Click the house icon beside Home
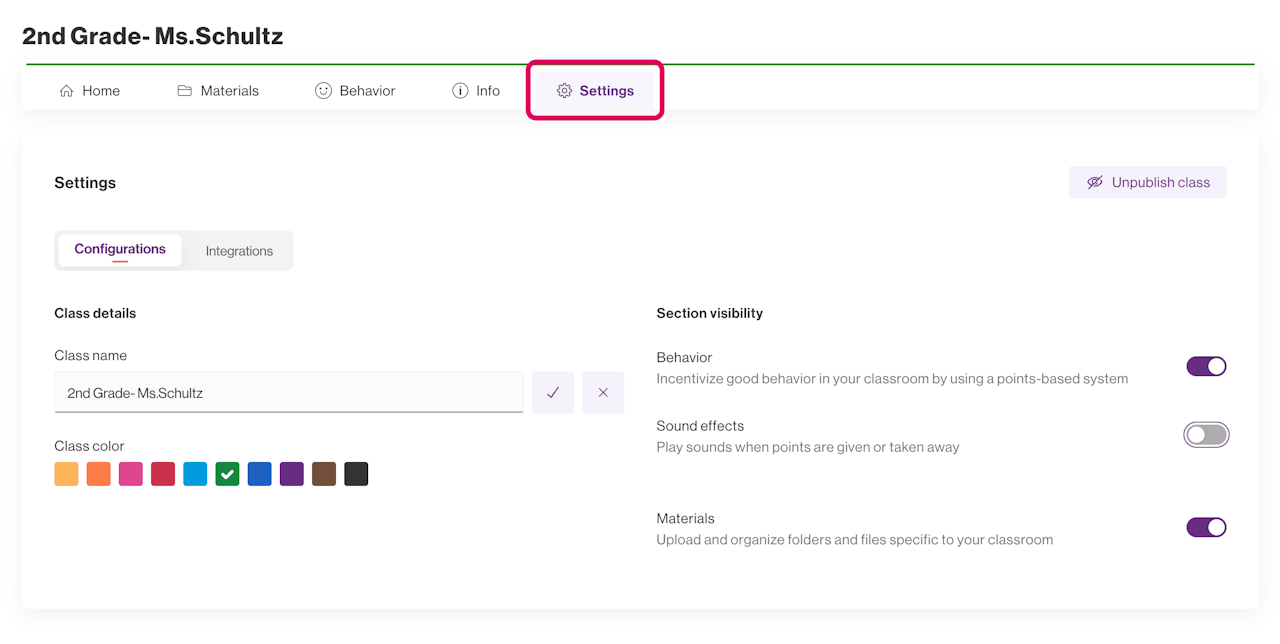 pos(67,91)
